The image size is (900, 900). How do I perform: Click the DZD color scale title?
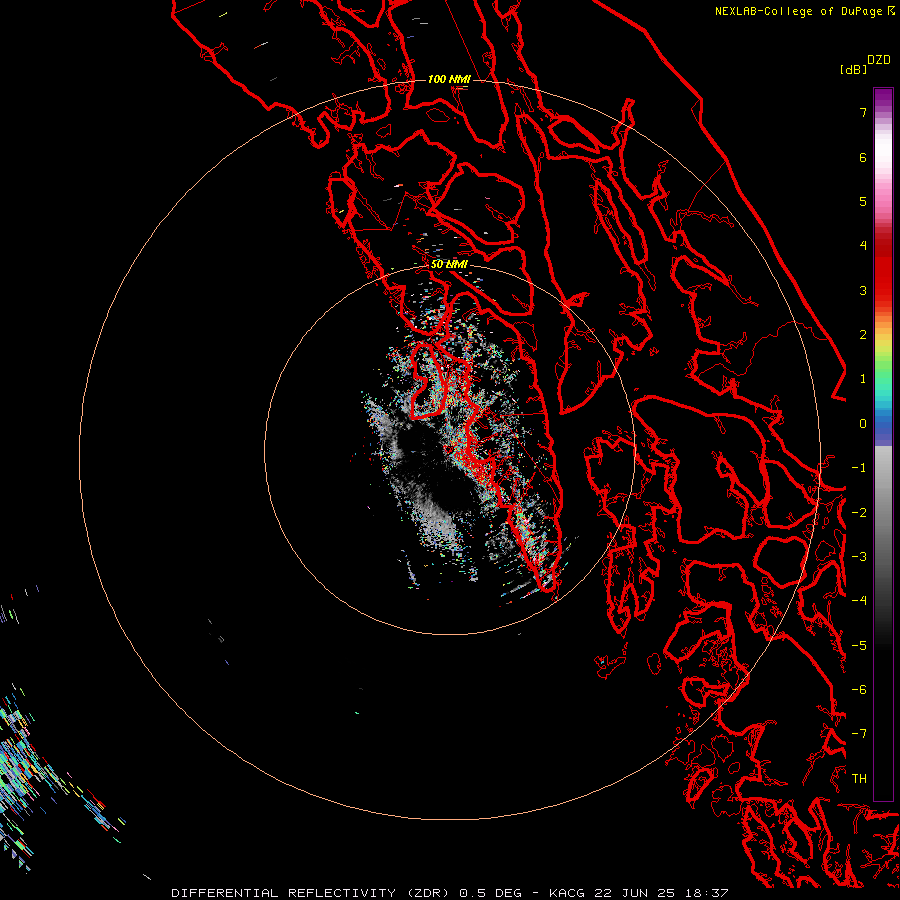tap(879, 60)
